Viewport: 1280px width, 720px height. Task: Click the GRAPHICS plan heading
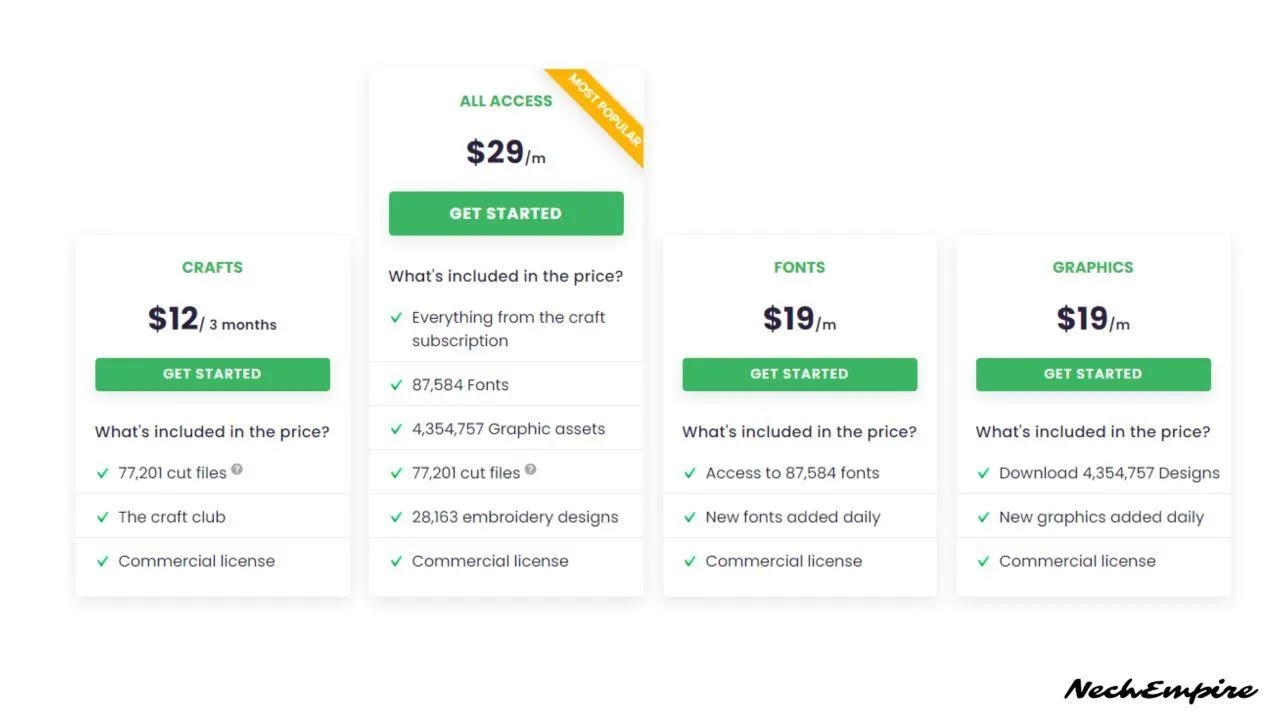[1093, 267]
